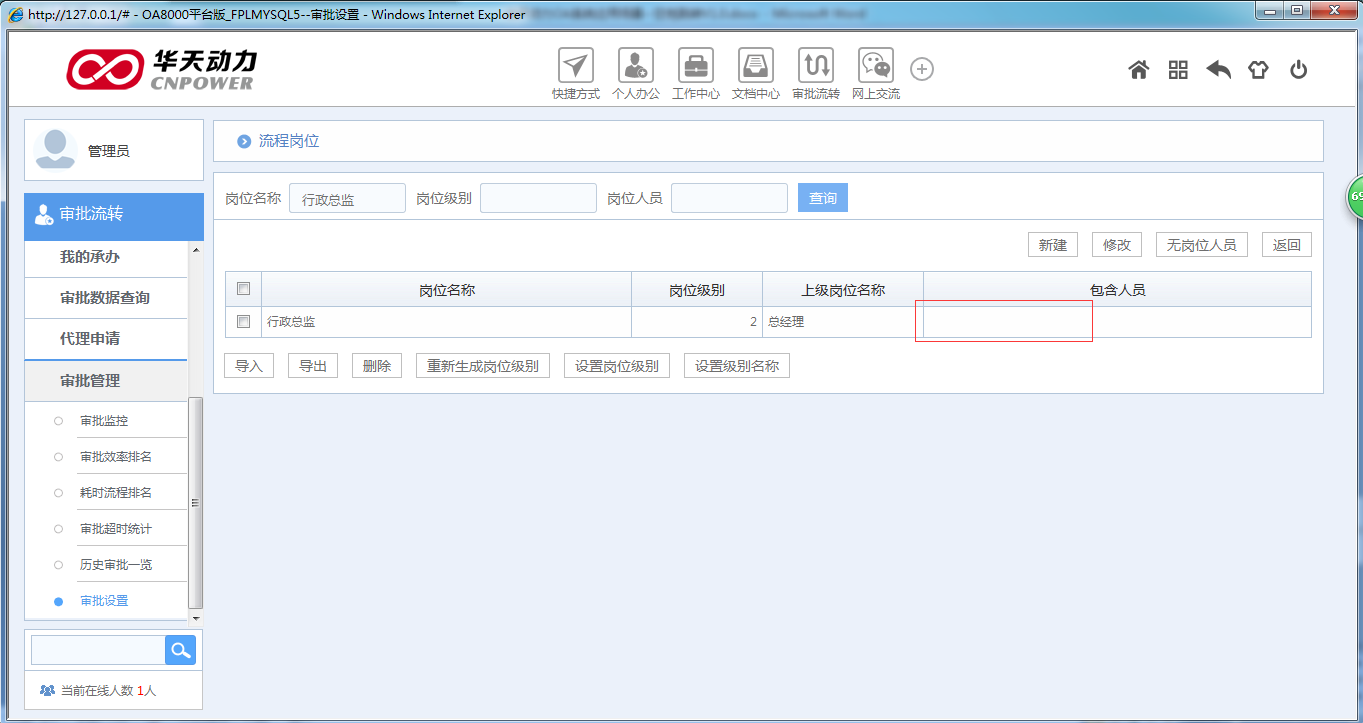The height and width of the screenshot is (723, 1363).
Task: Select 历史审批一览 in sidebar menu
Action: (x=116, y=565)
